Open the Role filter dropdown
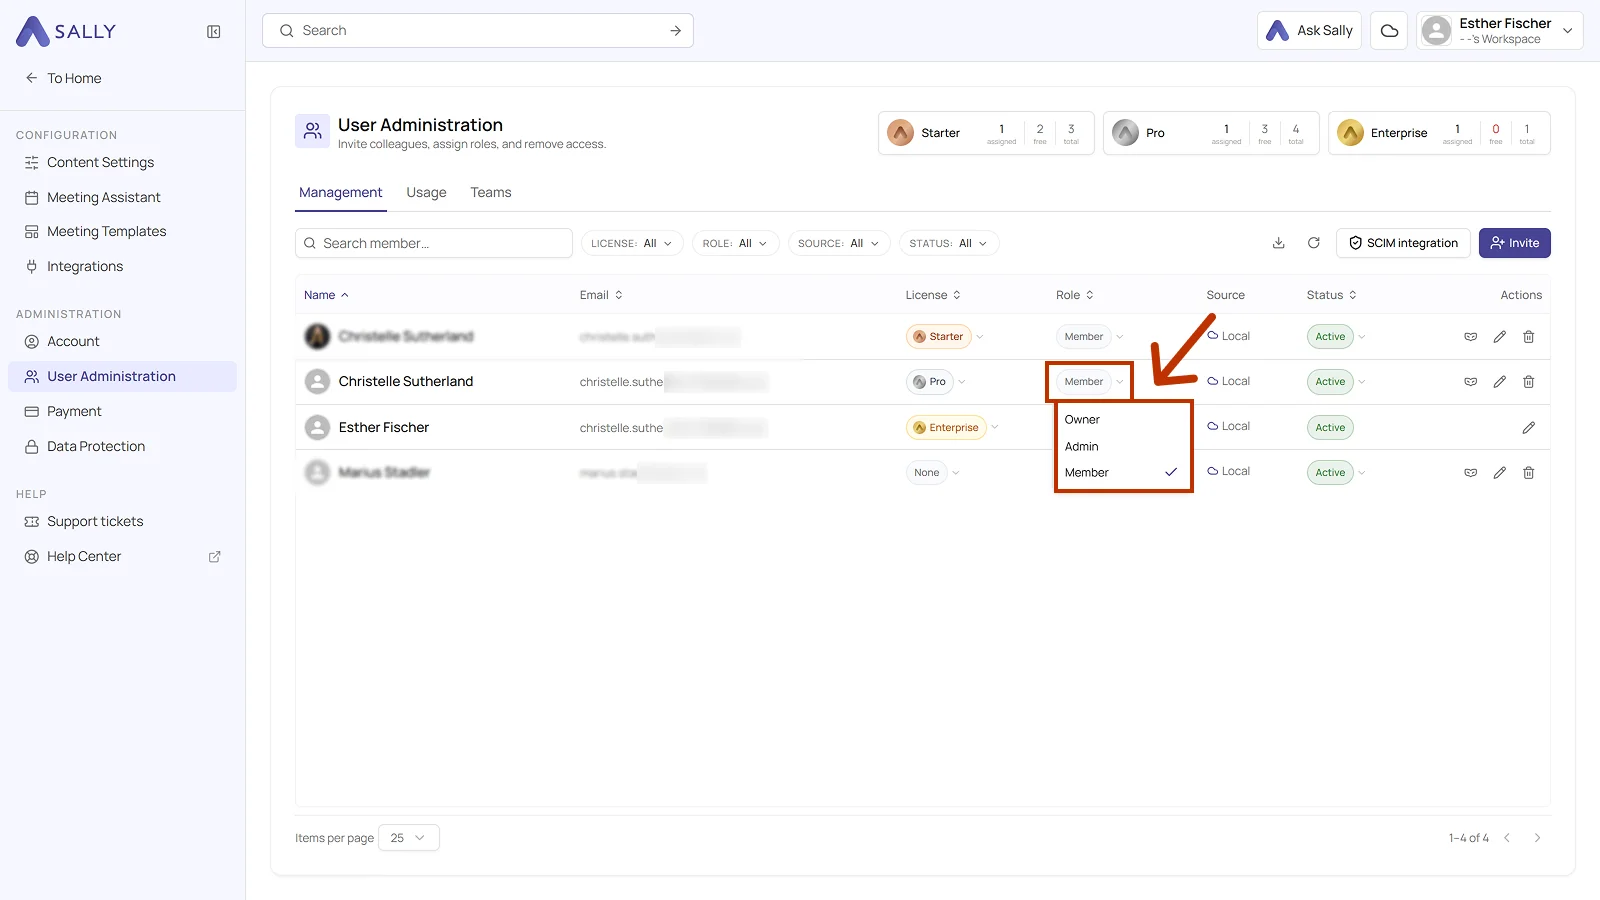The width and height of the screenshot is (1600, 900). point(735,243)
